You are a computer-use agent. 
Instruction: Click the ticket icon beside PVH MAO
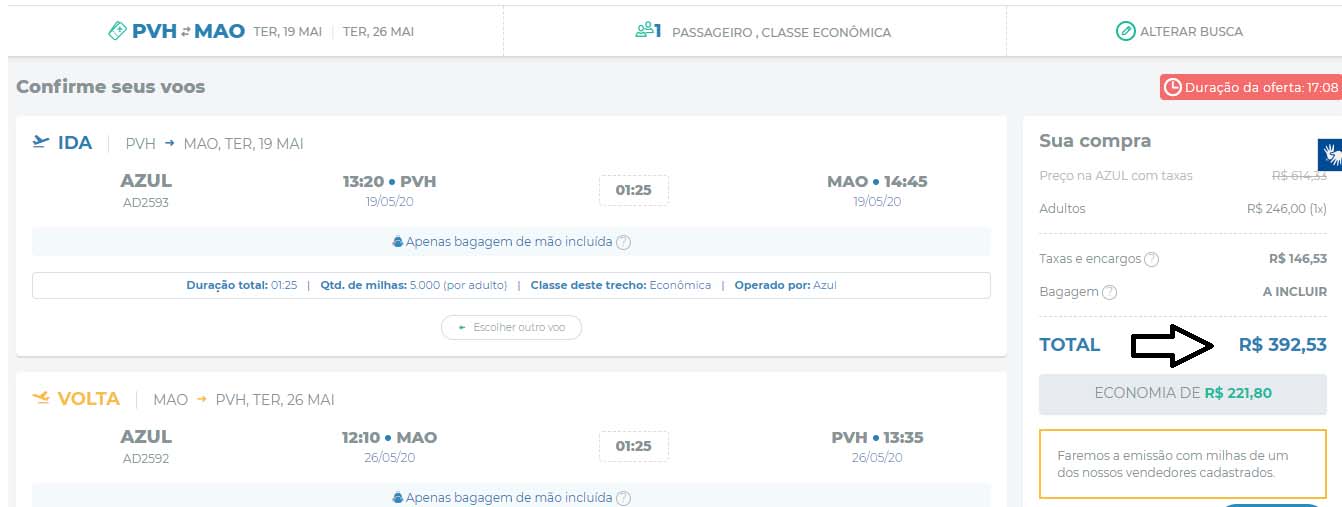[118, 31]
